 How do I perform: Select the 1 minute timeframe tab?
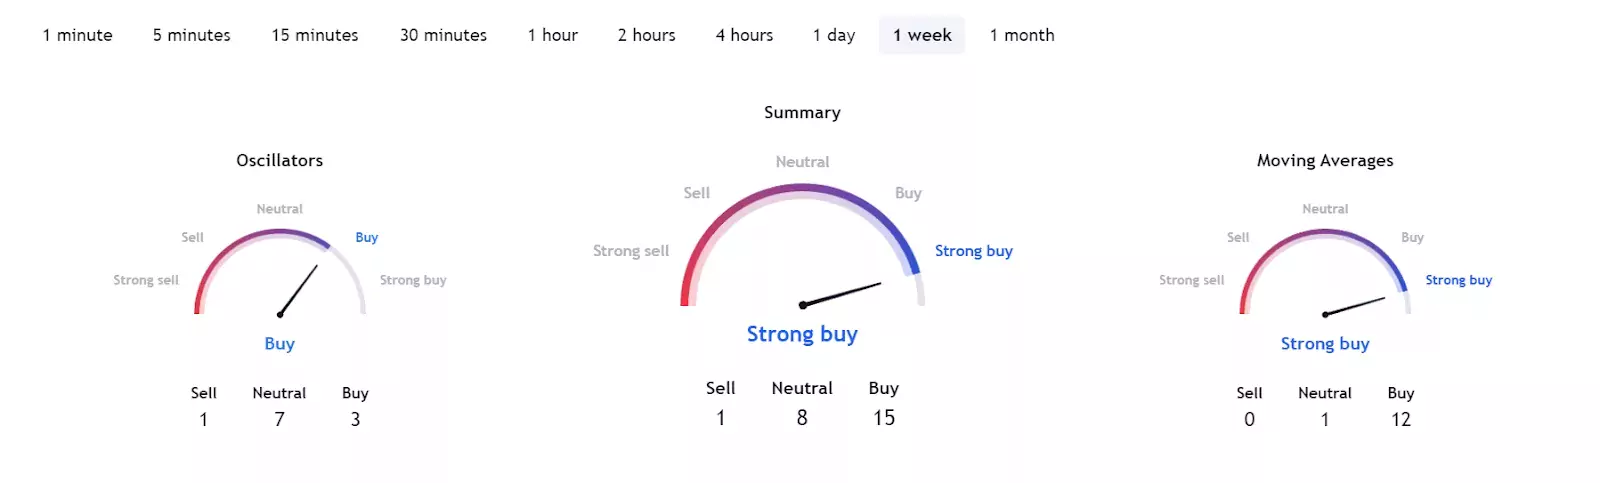pyautogui.click(x=77, y=35)
